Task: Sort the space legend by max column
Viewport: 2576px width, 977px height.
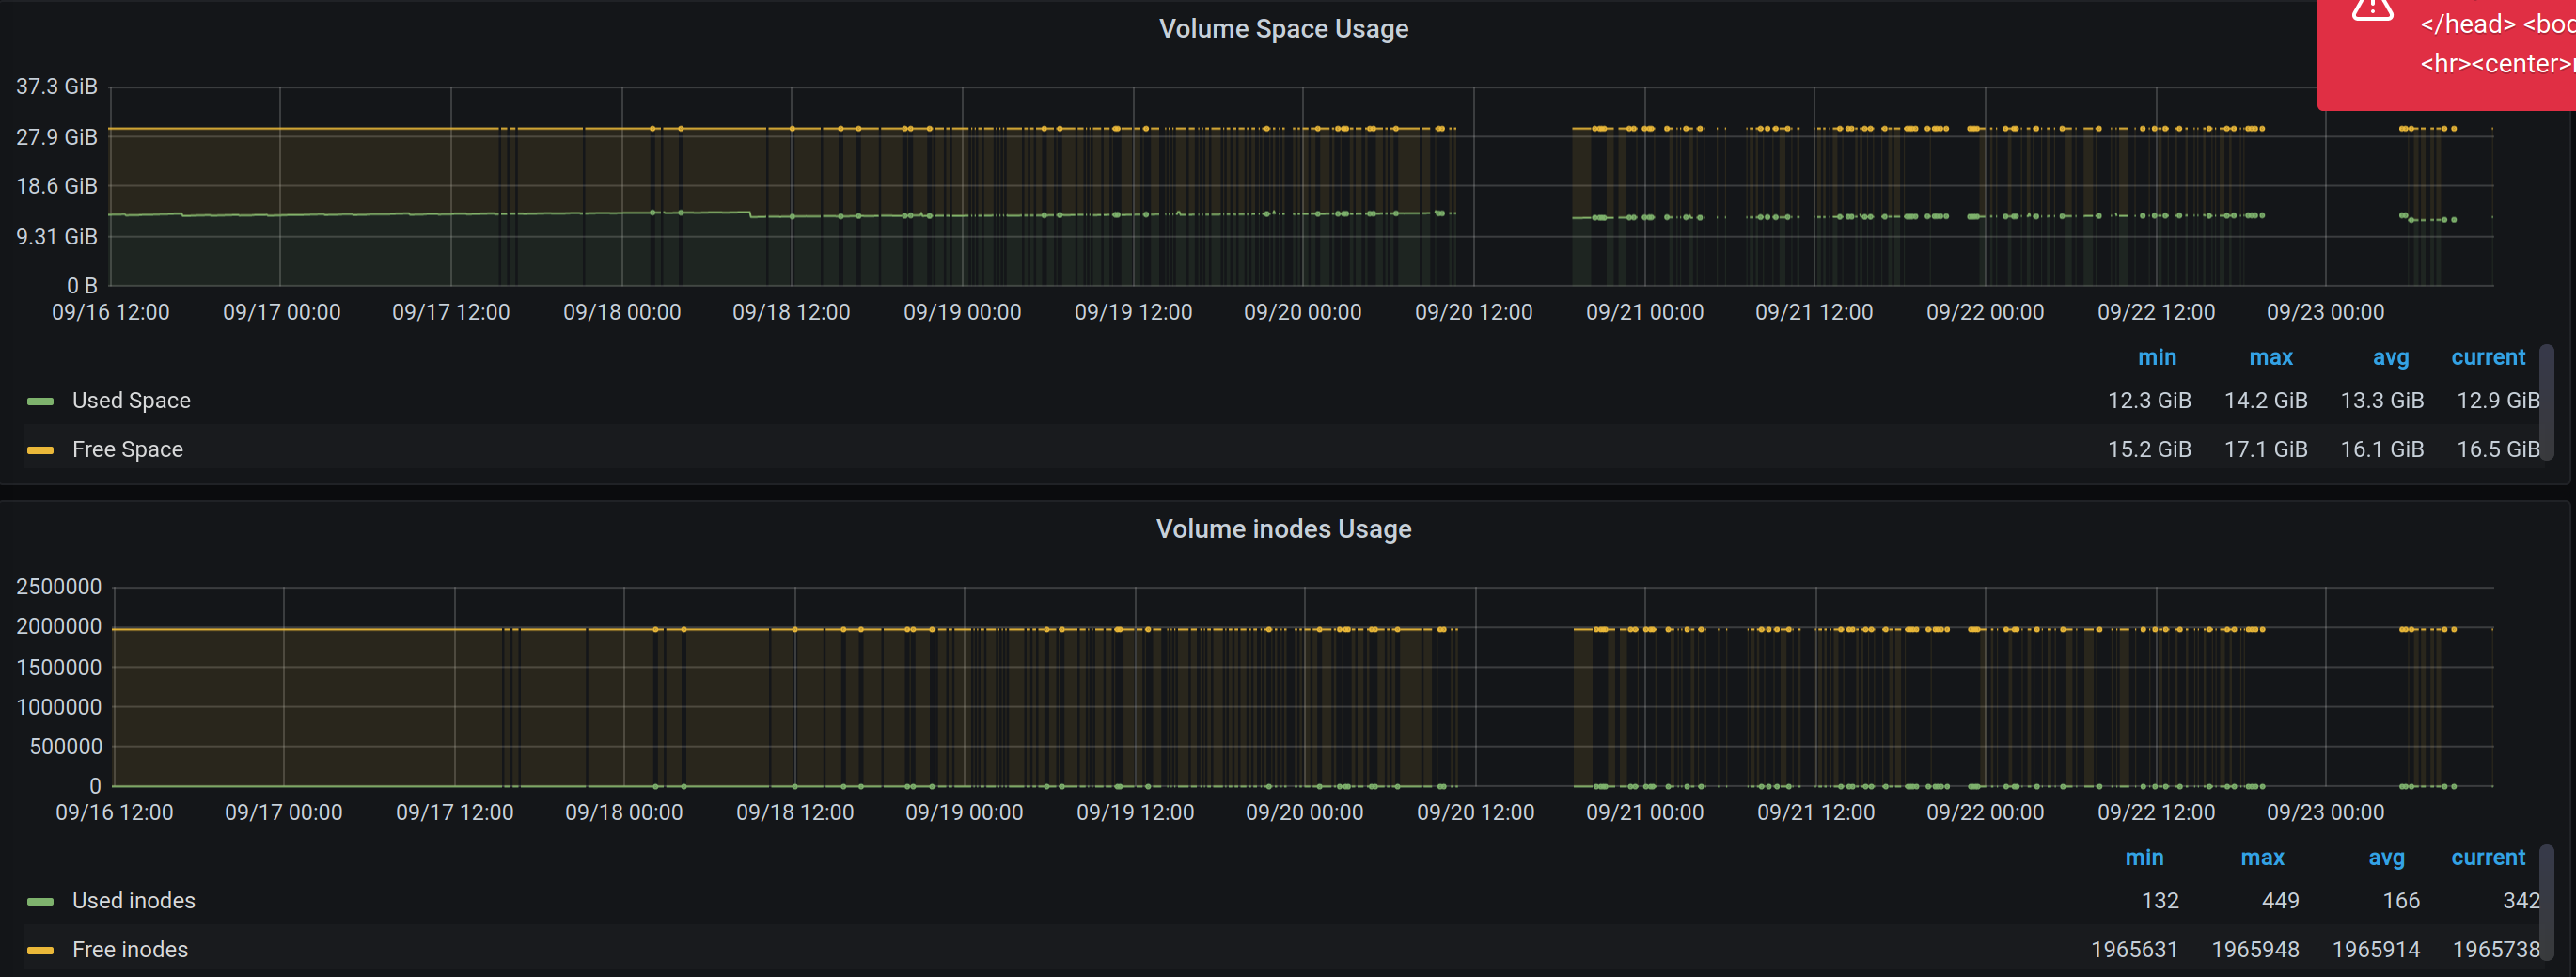Action: coord(2272,357)
